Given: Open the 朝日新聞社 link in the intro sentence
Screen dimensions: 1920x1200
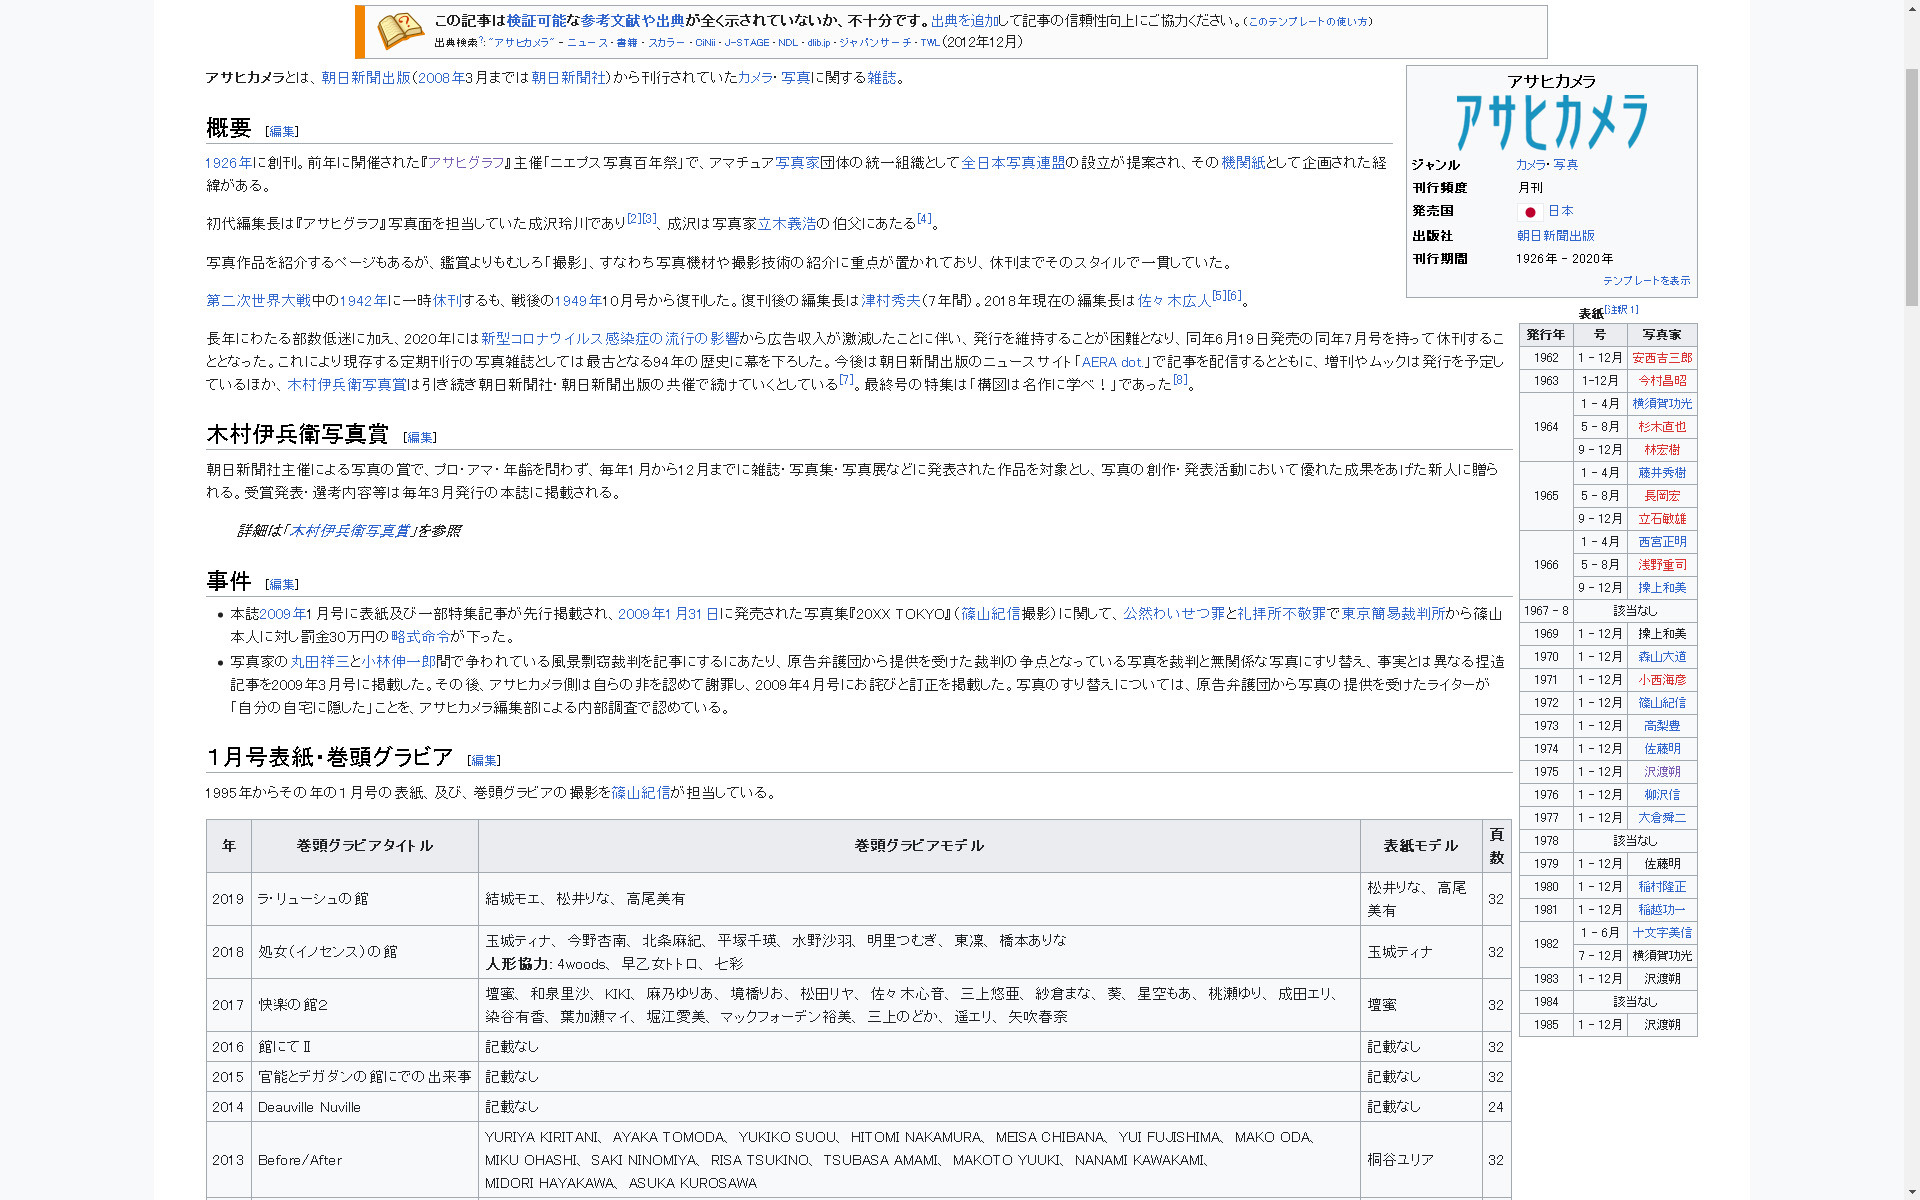Looking at the screenshot, I should [x=568, y=78].
